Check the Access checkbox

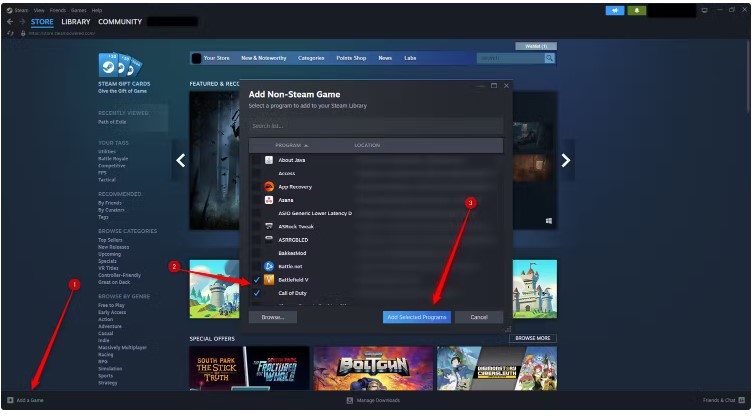[x=257, y=173]
